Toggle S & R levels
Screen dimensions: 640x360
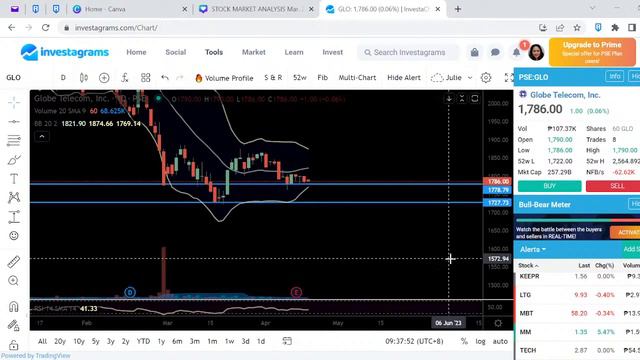click(x=273, y=78)
